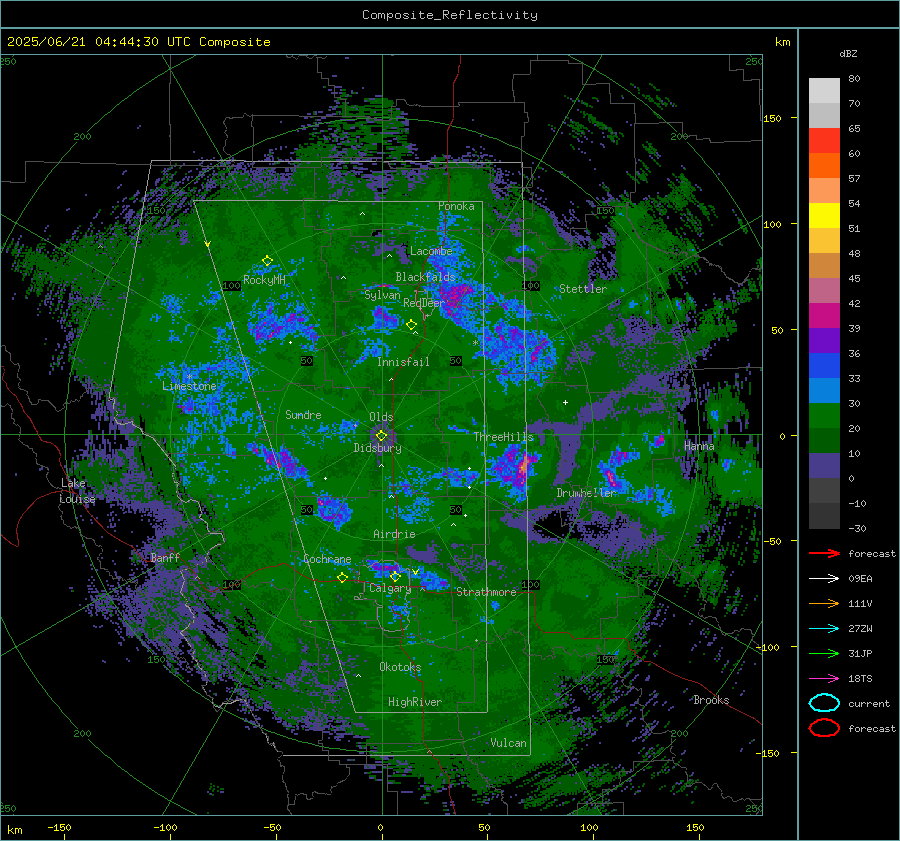The image size is (900, 841).
Task: Click the 150 tick on right axis
Action: pyautogui.click(x=773, y=118)
